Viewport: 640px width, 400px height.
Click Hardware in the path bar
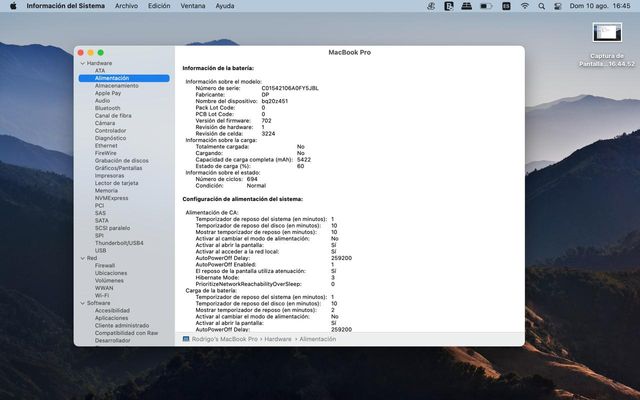point(278,339)
